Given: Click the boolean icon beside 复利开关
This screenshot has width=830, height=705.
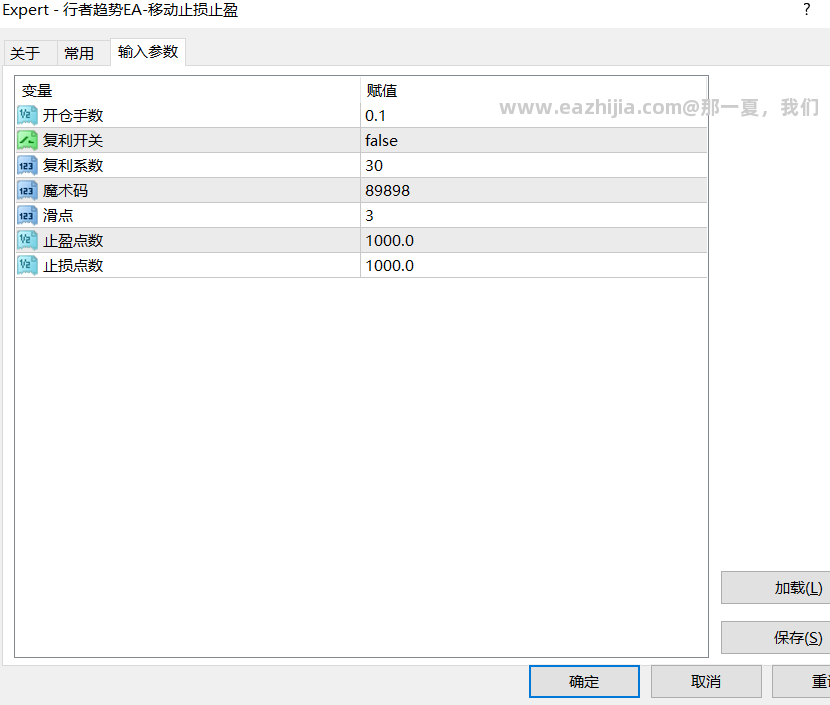Looking at the screenshot, I should tap(27, 140).
